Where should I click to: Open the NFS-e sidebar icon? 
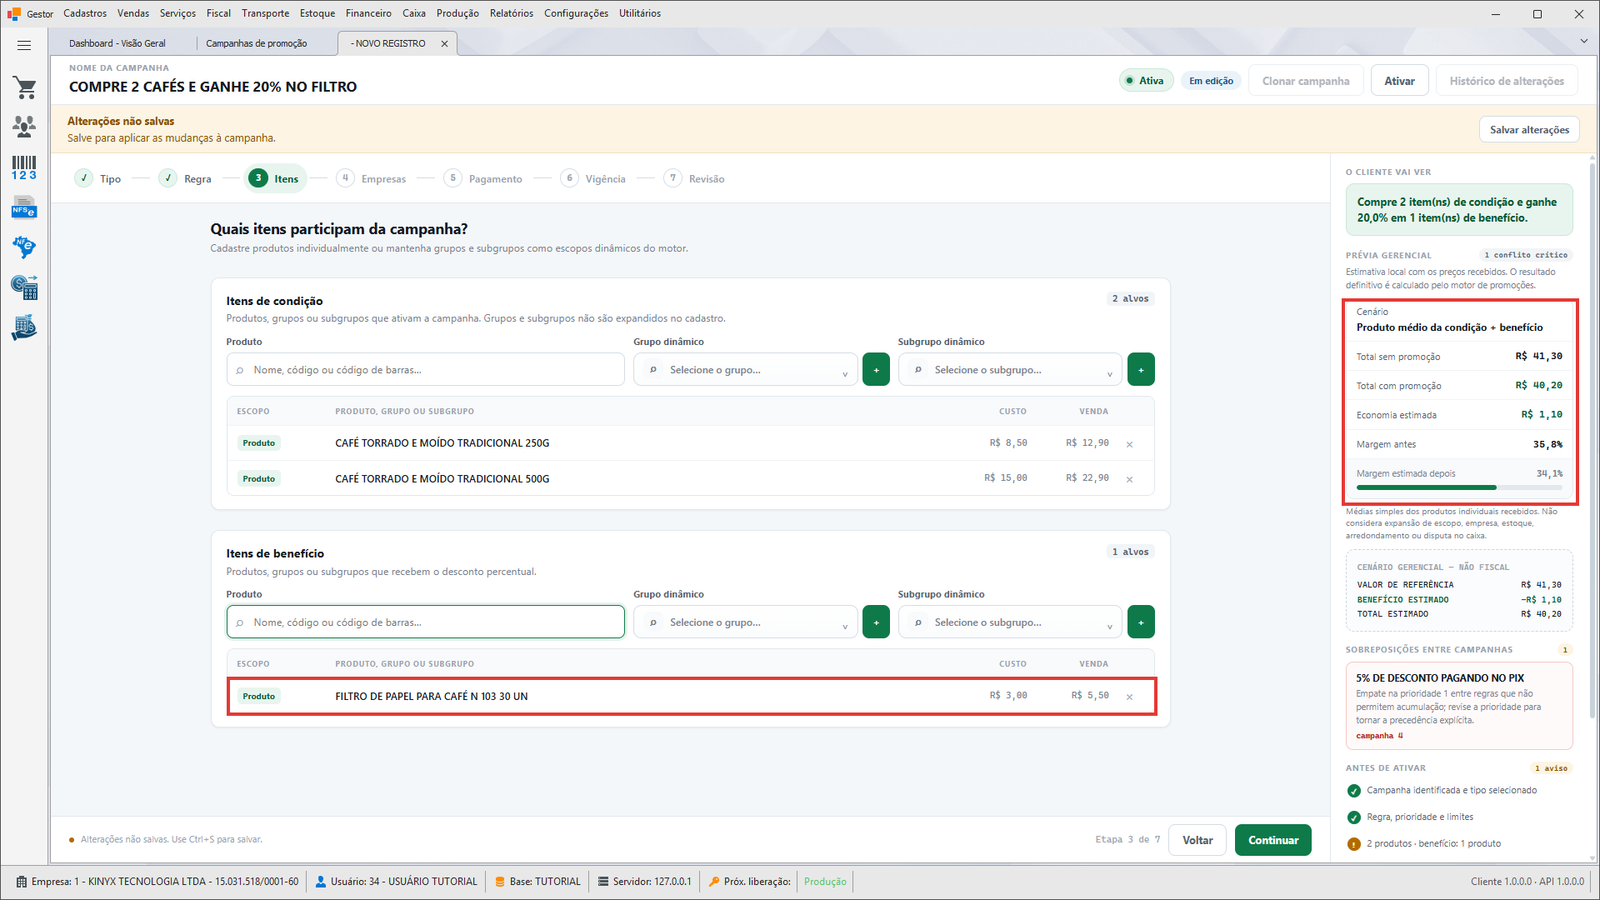[24, 208]
